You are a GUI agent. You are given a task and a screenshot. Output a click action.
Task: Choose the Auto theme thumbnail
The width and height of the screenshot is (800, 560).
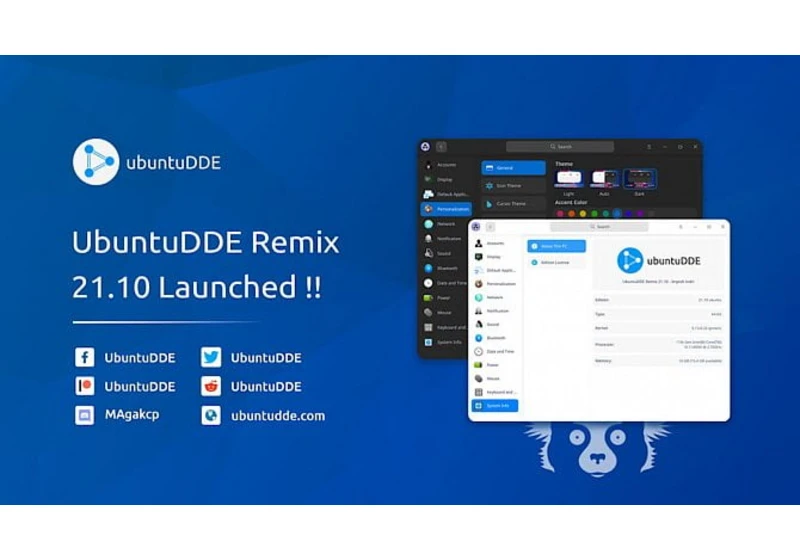pos(605,179)
